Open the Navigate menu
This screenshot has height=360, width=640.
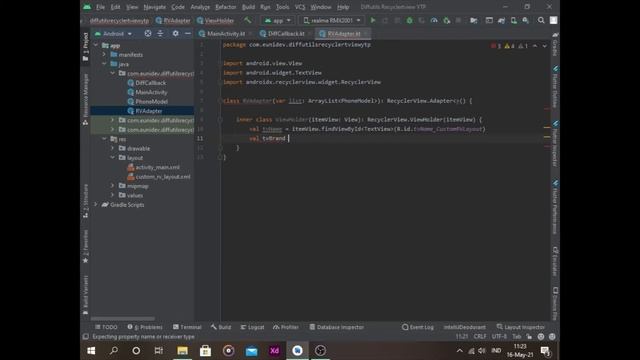pos(155,7)
